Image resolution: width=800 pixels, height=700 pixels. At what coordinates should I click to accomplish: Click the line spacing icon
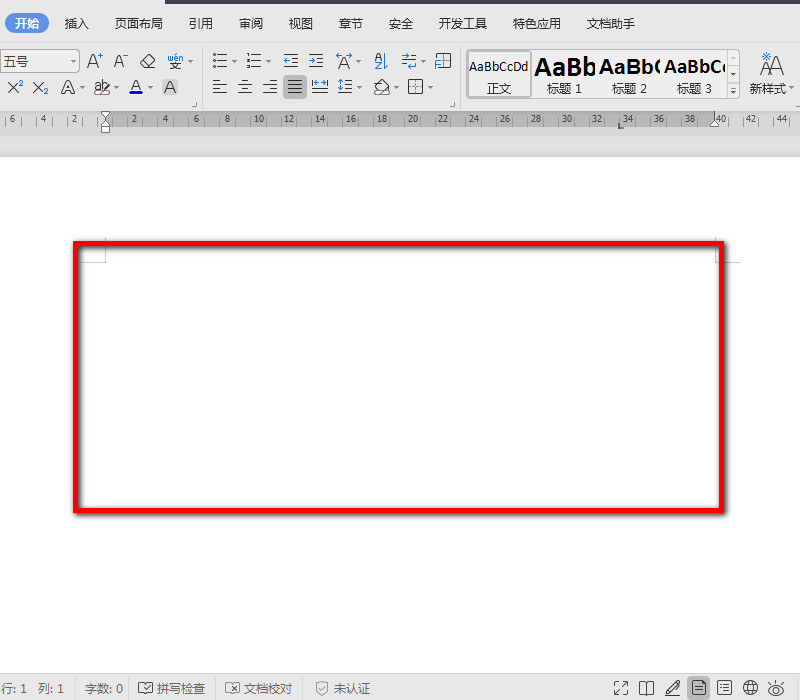345,87
